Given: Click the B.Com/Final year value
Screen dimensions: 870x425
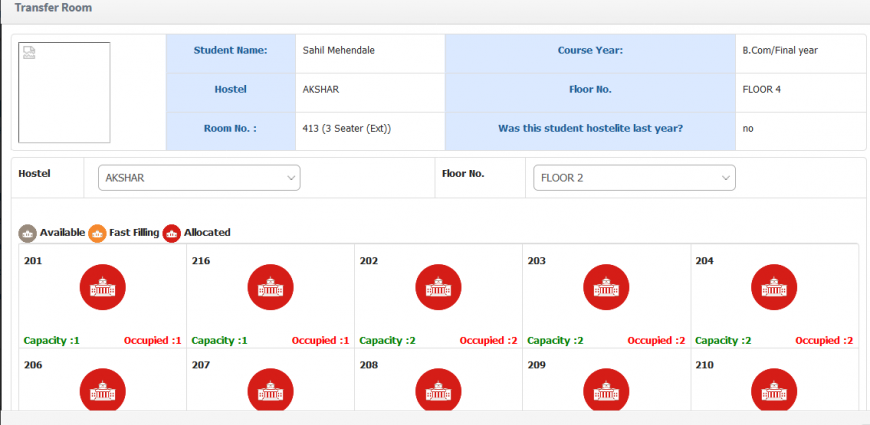Looking at the screenshot, I should click(780, 50).
